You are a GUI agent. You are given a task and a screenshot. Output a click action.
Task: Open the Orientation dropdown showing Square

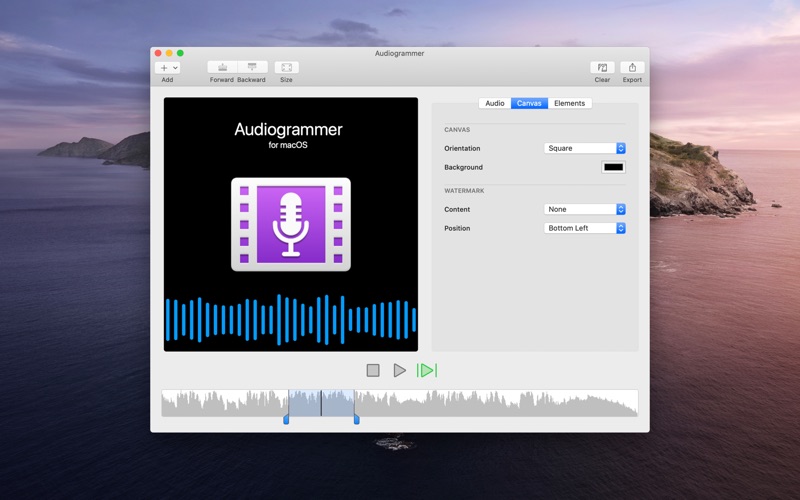[x=585, y=148]
